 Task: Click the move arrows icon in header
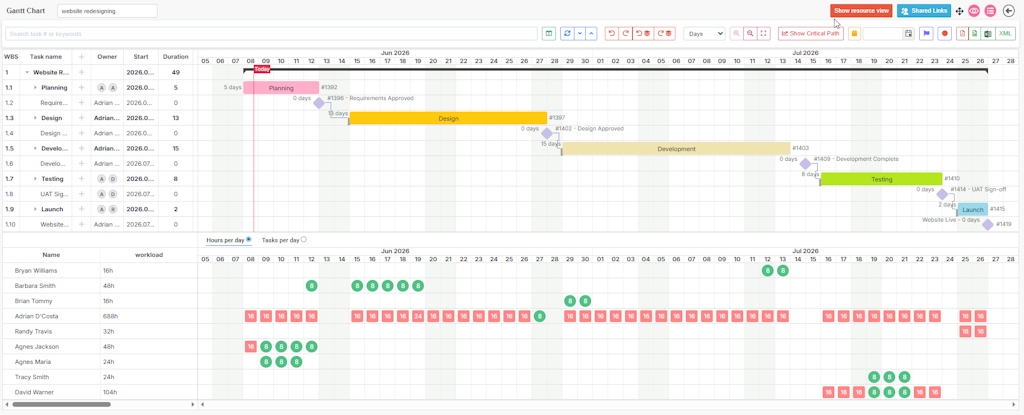[959, 11]
